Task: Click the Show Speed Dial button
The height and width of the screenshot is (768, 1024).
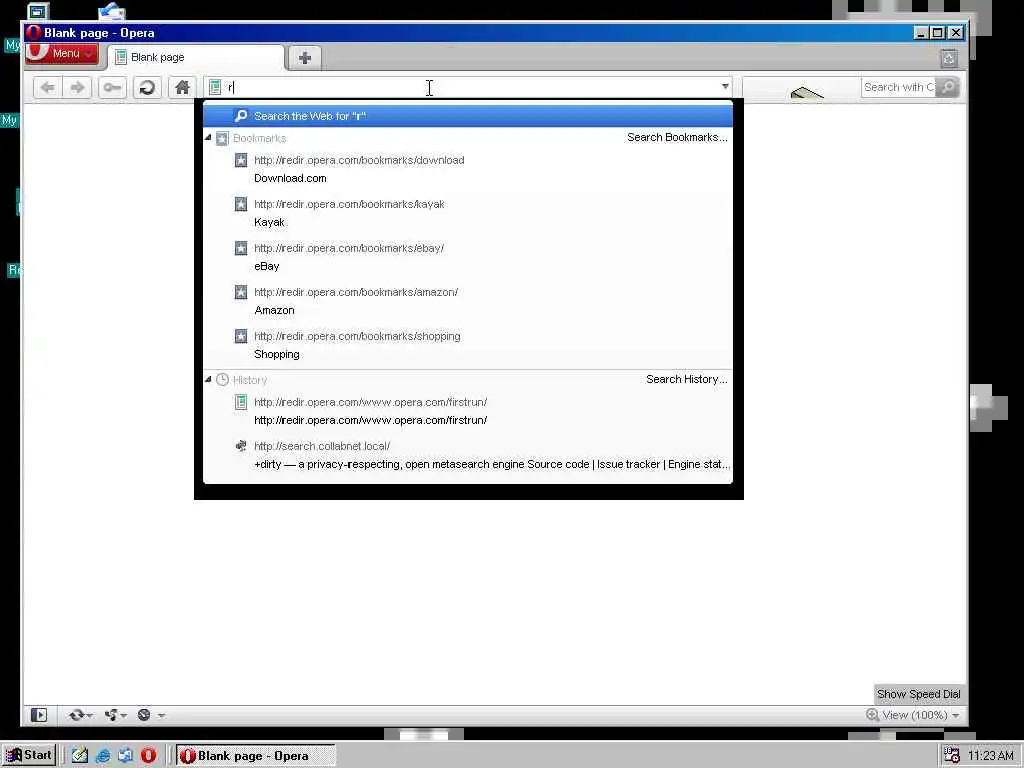Action: click(x=918, y=694)
